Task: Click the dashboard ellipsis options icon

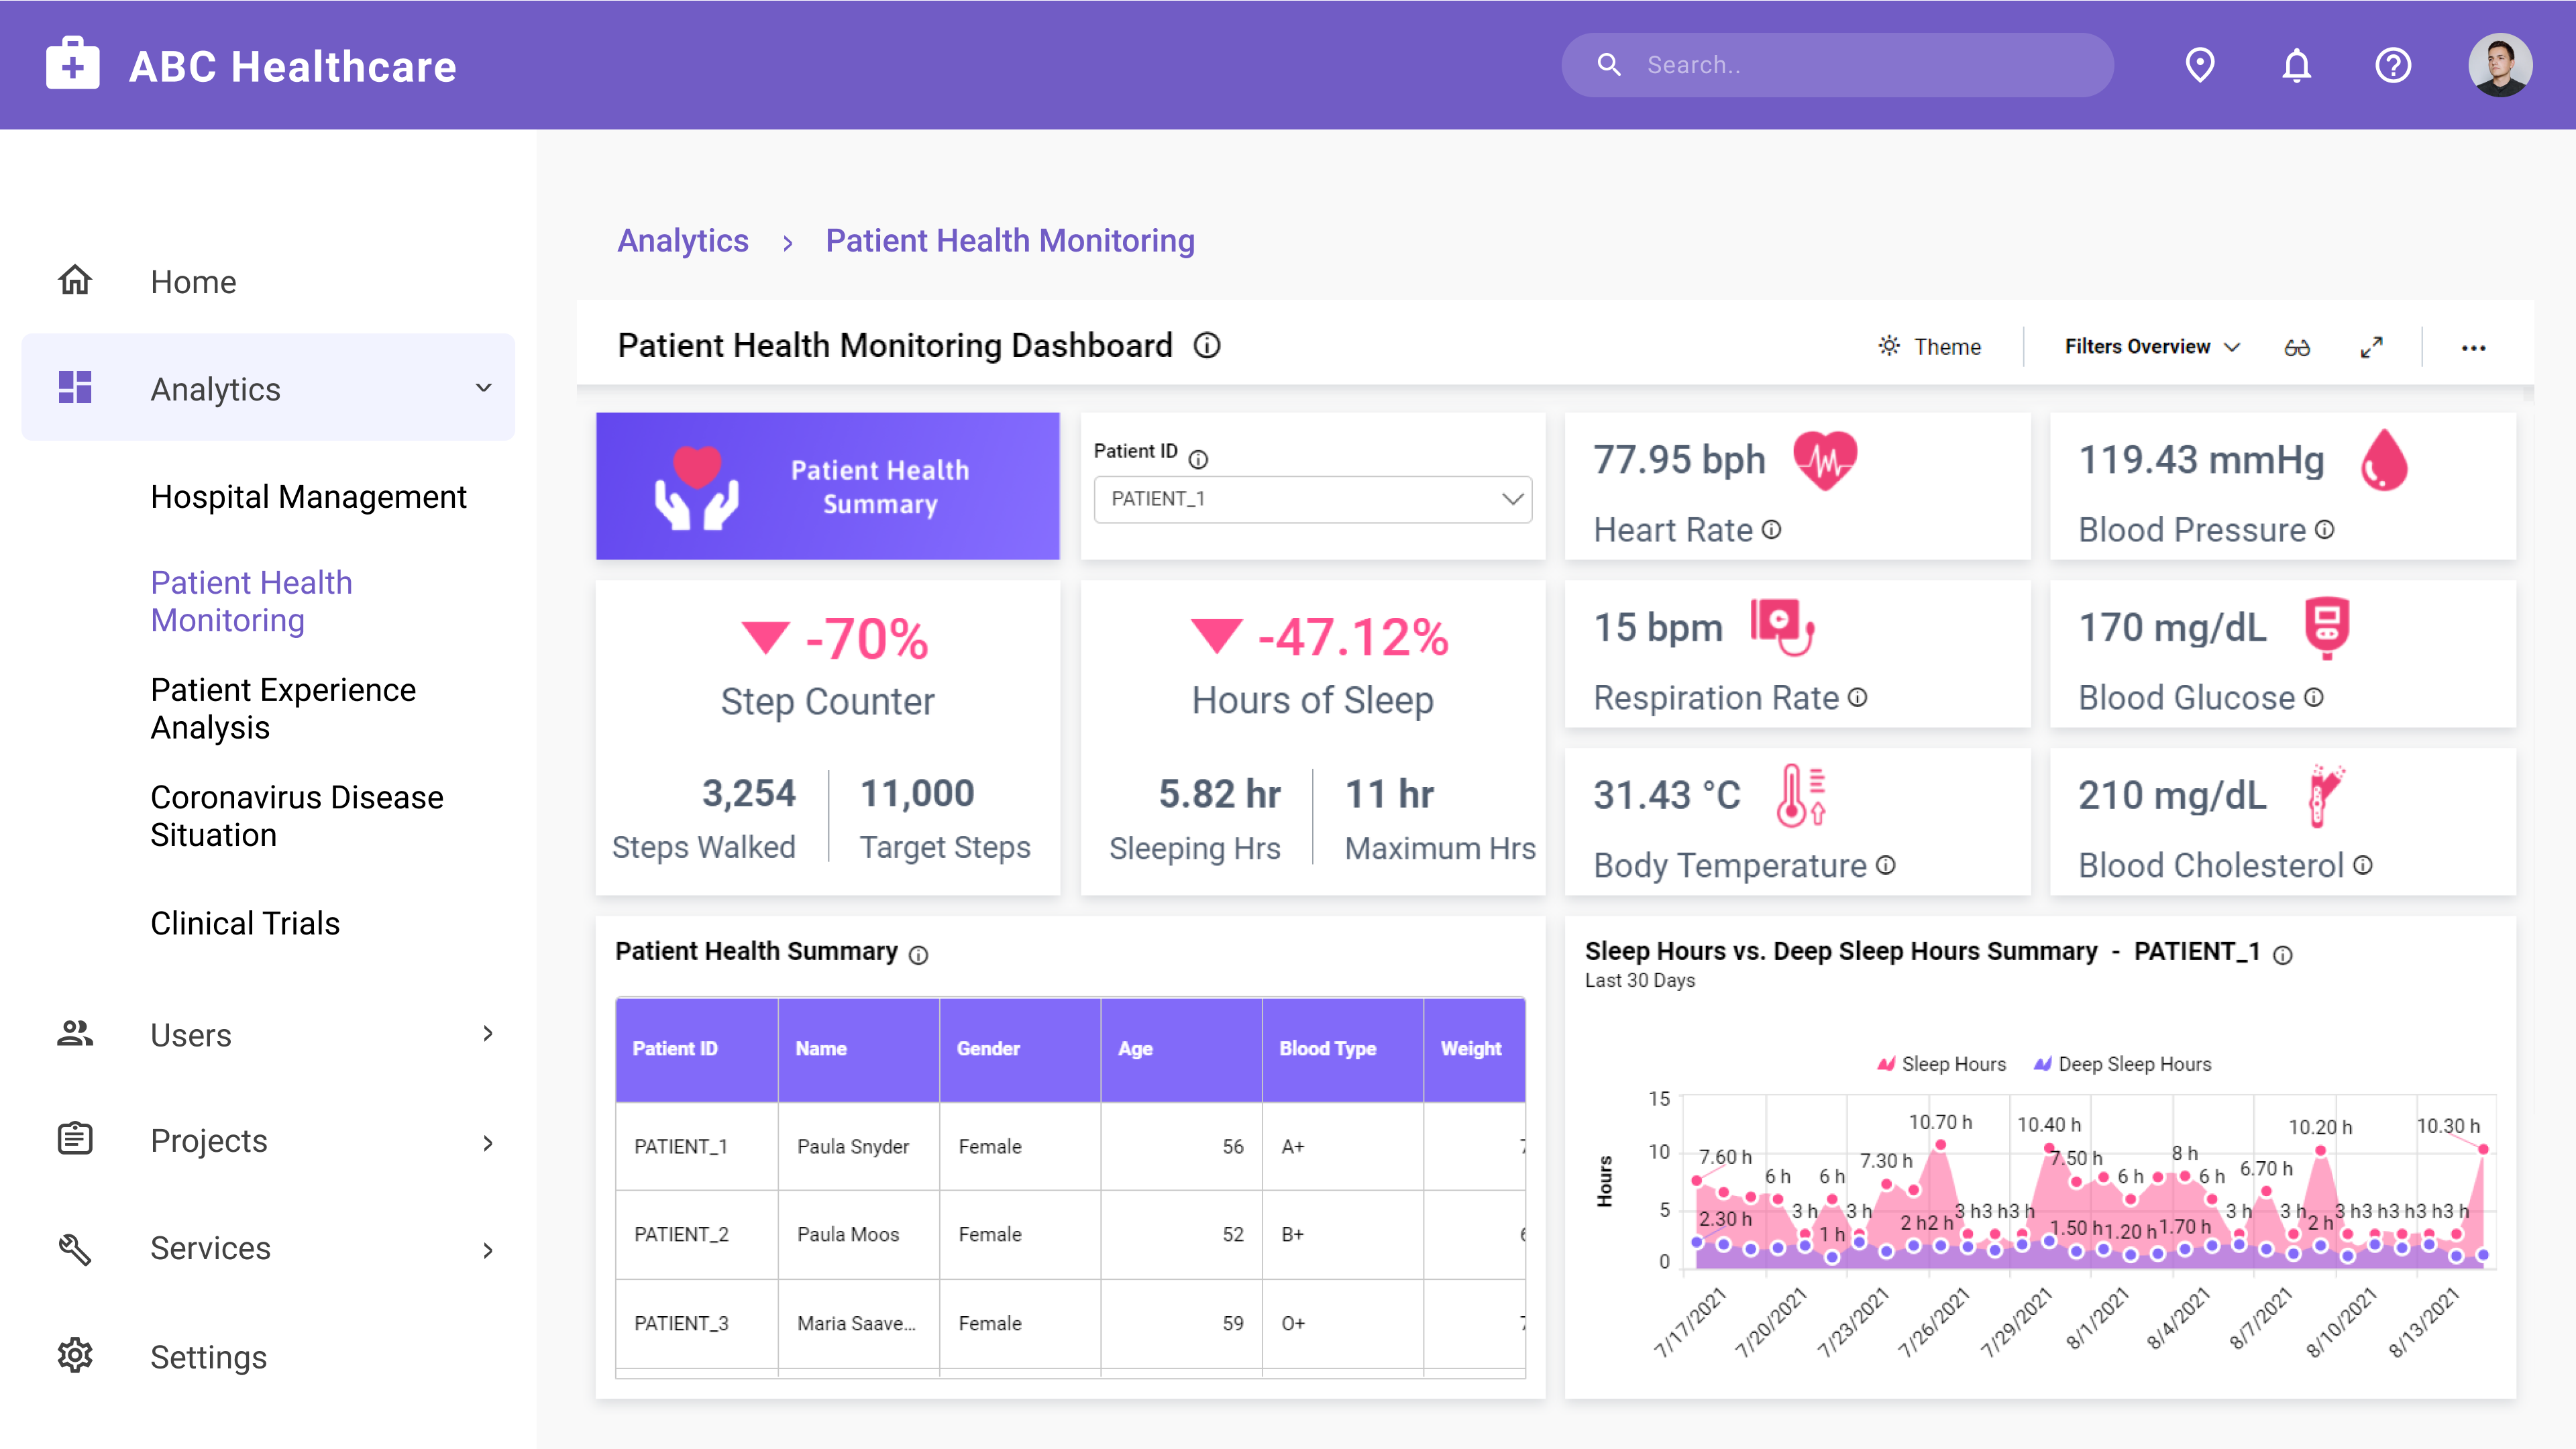Action: 2475,348
